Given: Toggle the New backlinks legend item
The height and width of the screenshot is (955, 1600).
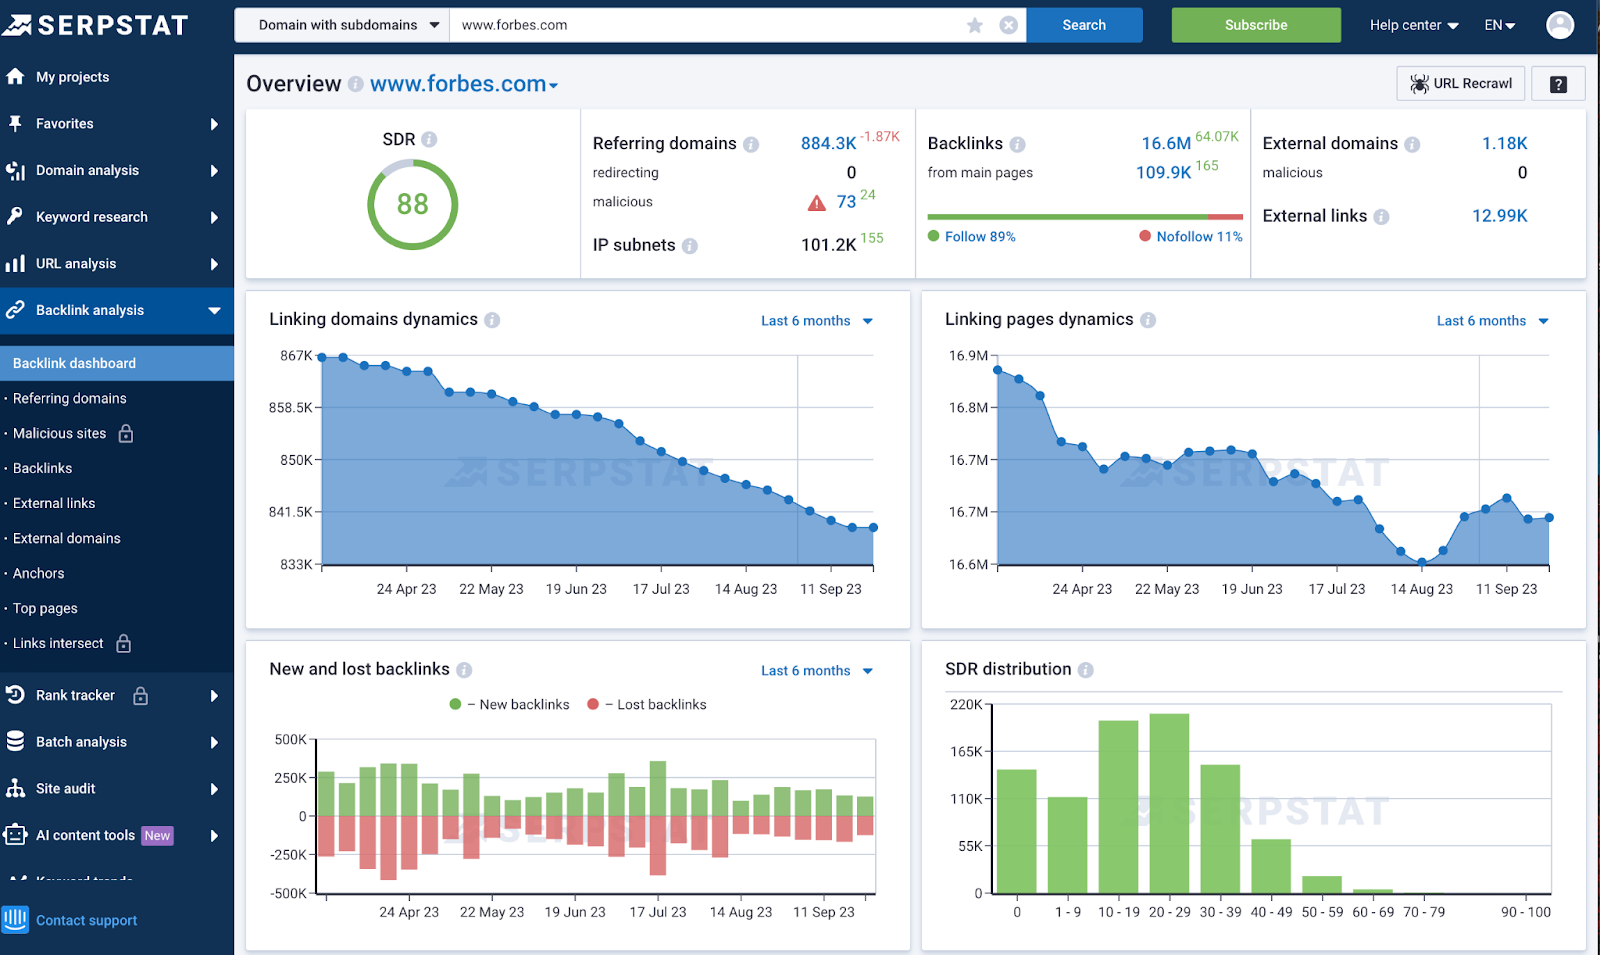Looking at the screenshot, I should (510, 704).
